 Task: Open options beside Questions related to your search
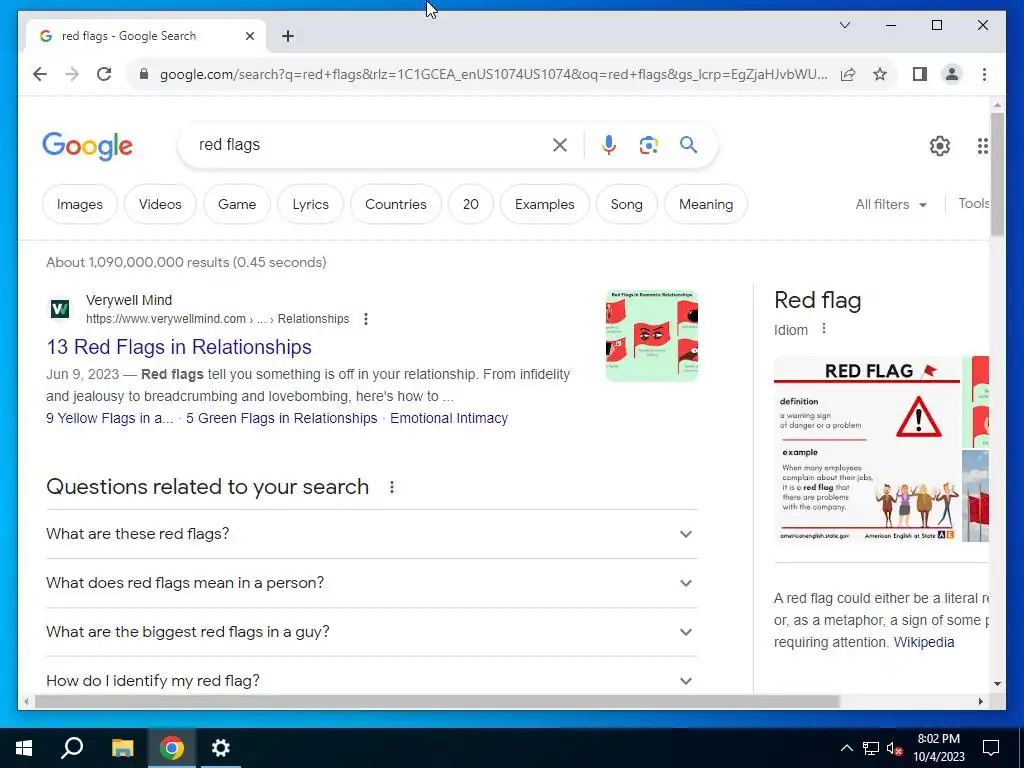(x=392, y=487)
